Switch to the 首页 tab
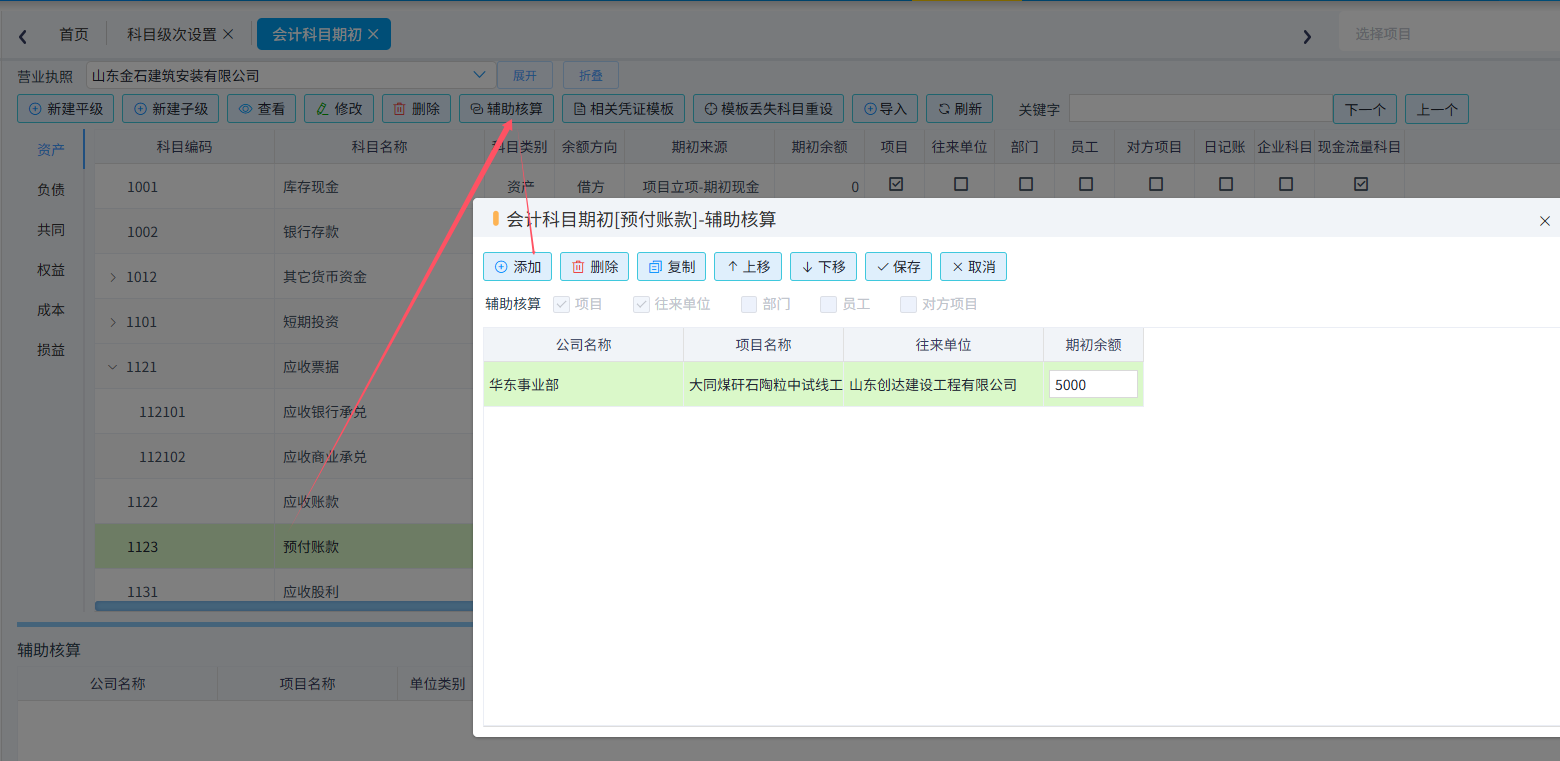Screen dimensions: 1560x761 click(x=73, y=34)
